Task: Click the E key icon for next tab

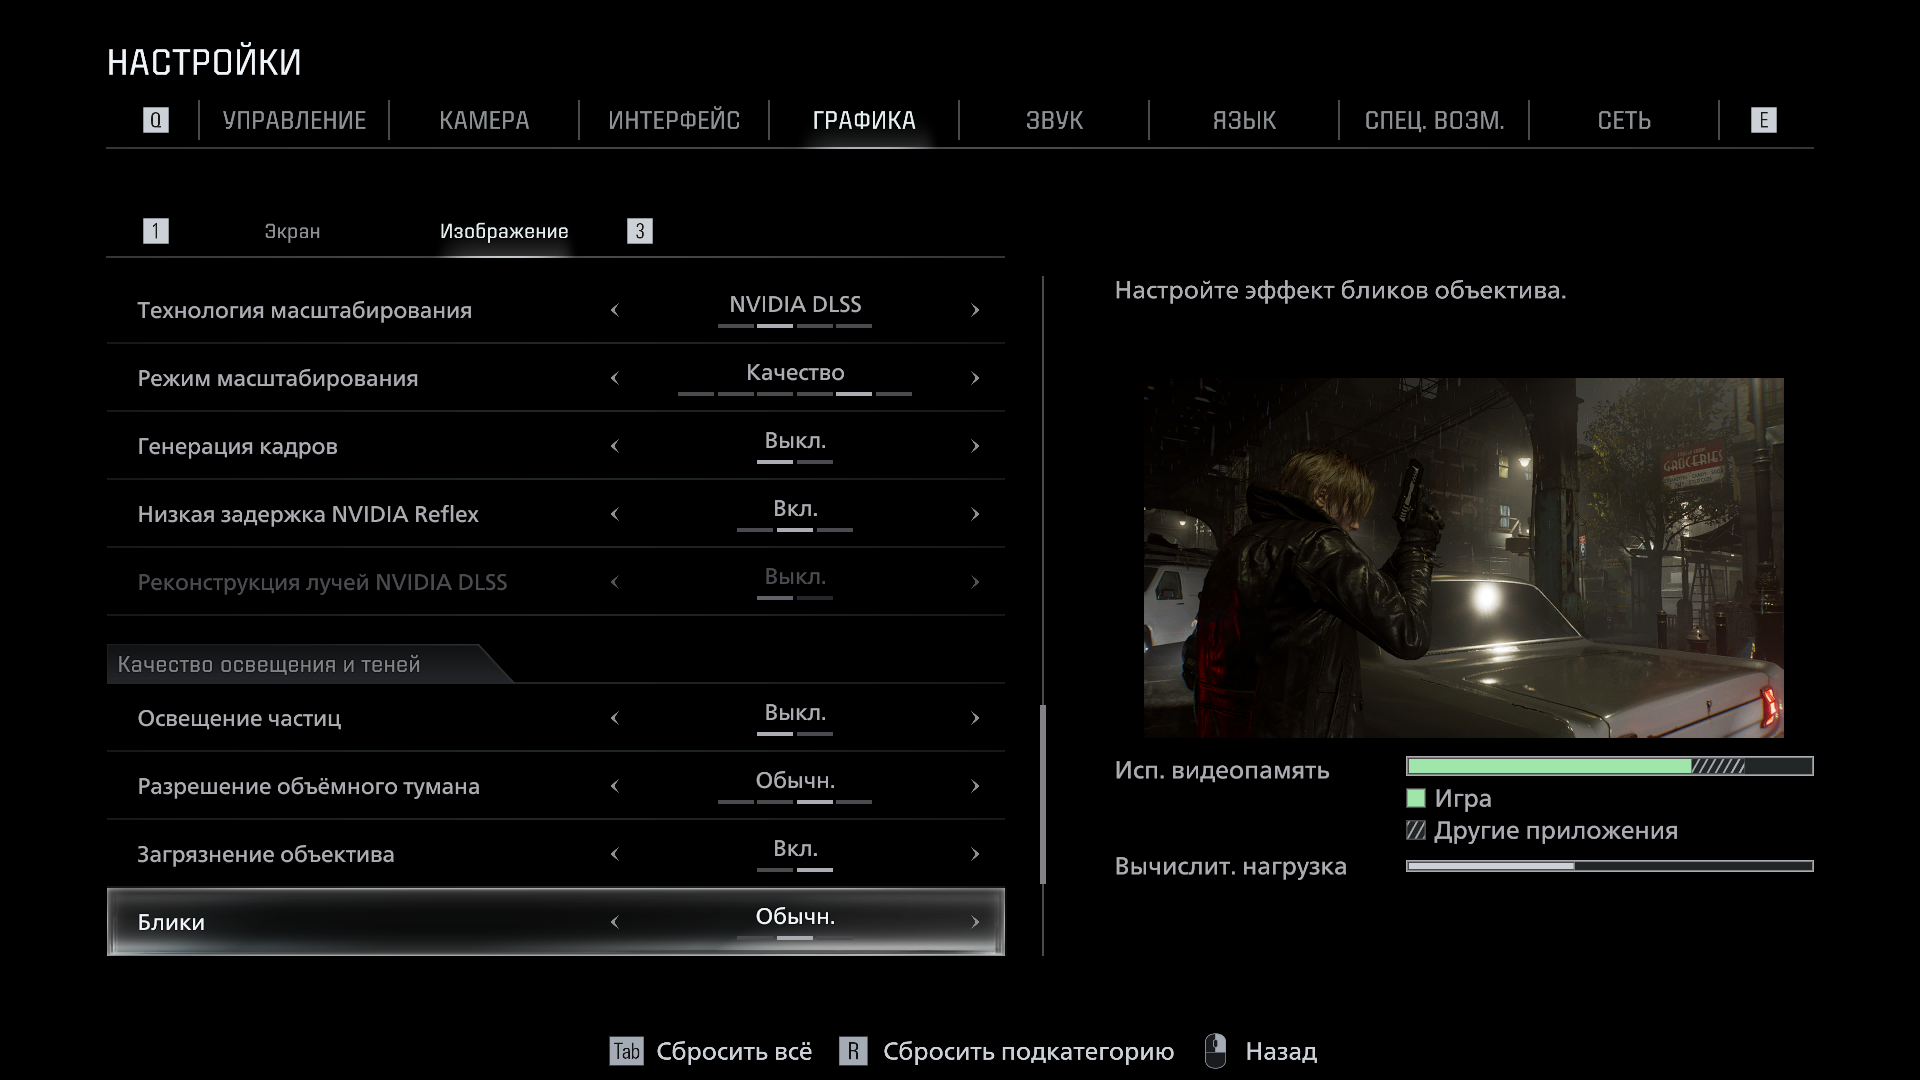Action: [x=1763, y=121]
